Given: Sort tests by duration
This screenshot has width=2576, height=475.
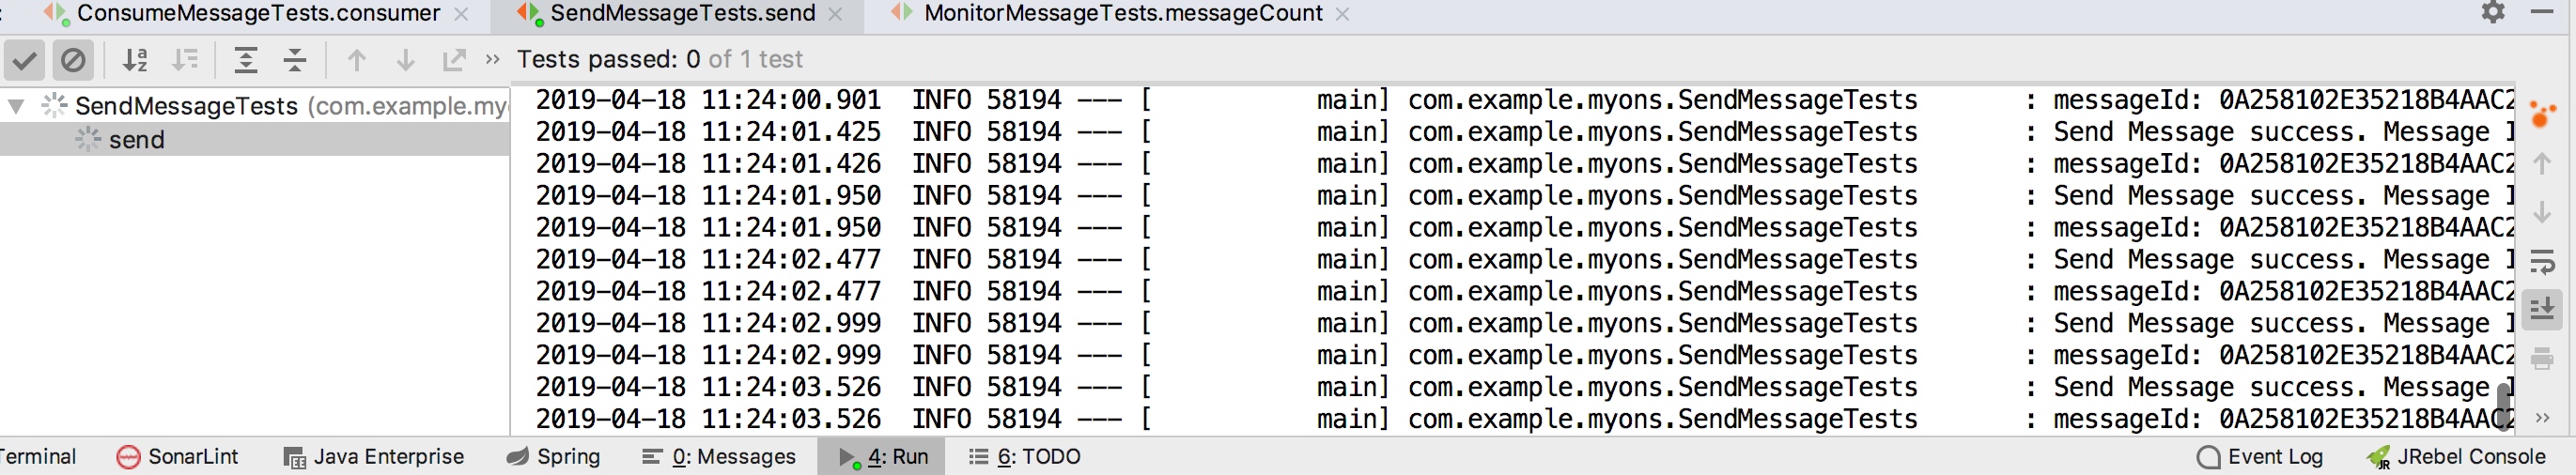Looking at the screenshot, I should click(185, 60).
